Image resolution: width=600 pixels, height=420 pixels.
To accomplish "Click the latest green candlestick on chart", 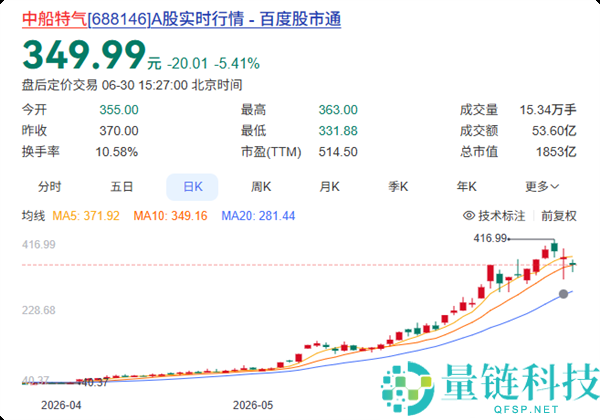I will tap(573, 265).
